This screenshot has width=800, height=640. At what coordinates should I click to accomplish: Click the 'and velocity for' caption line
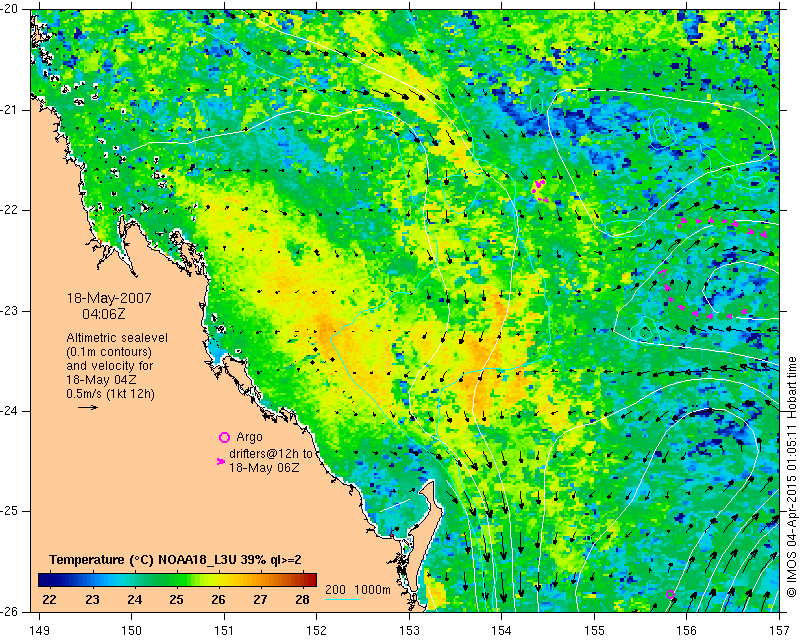click(110, 366)
